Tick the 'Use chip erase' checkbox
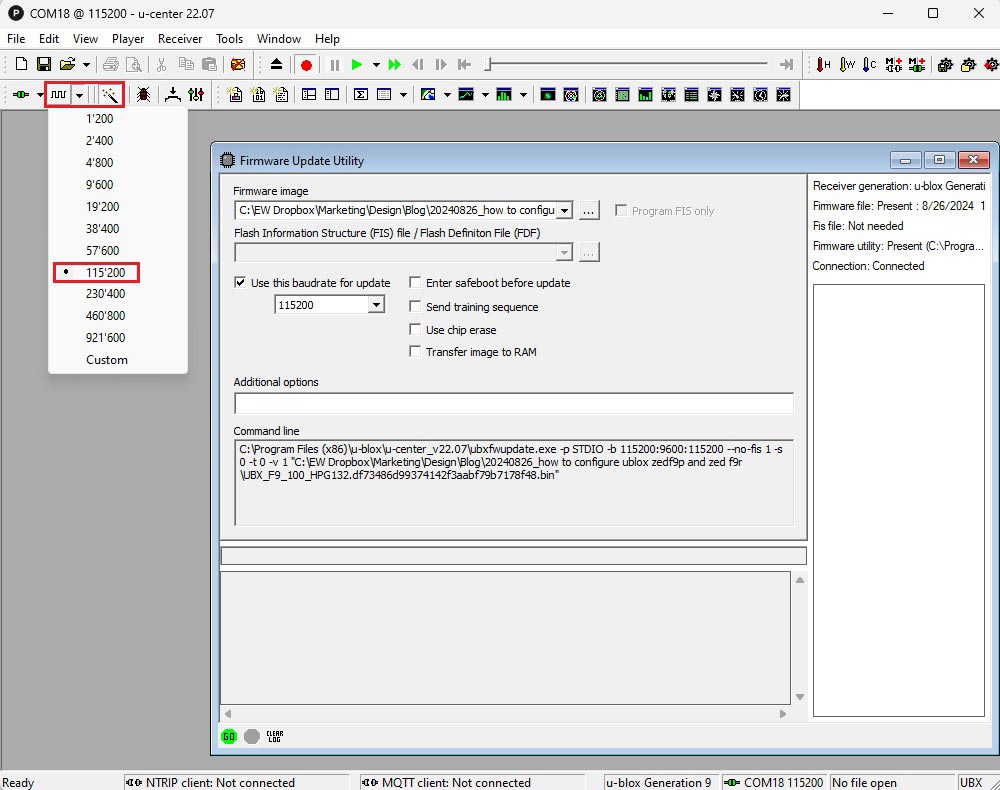Viewport: 1000px width, 790px height. click(x=415, y=329)
